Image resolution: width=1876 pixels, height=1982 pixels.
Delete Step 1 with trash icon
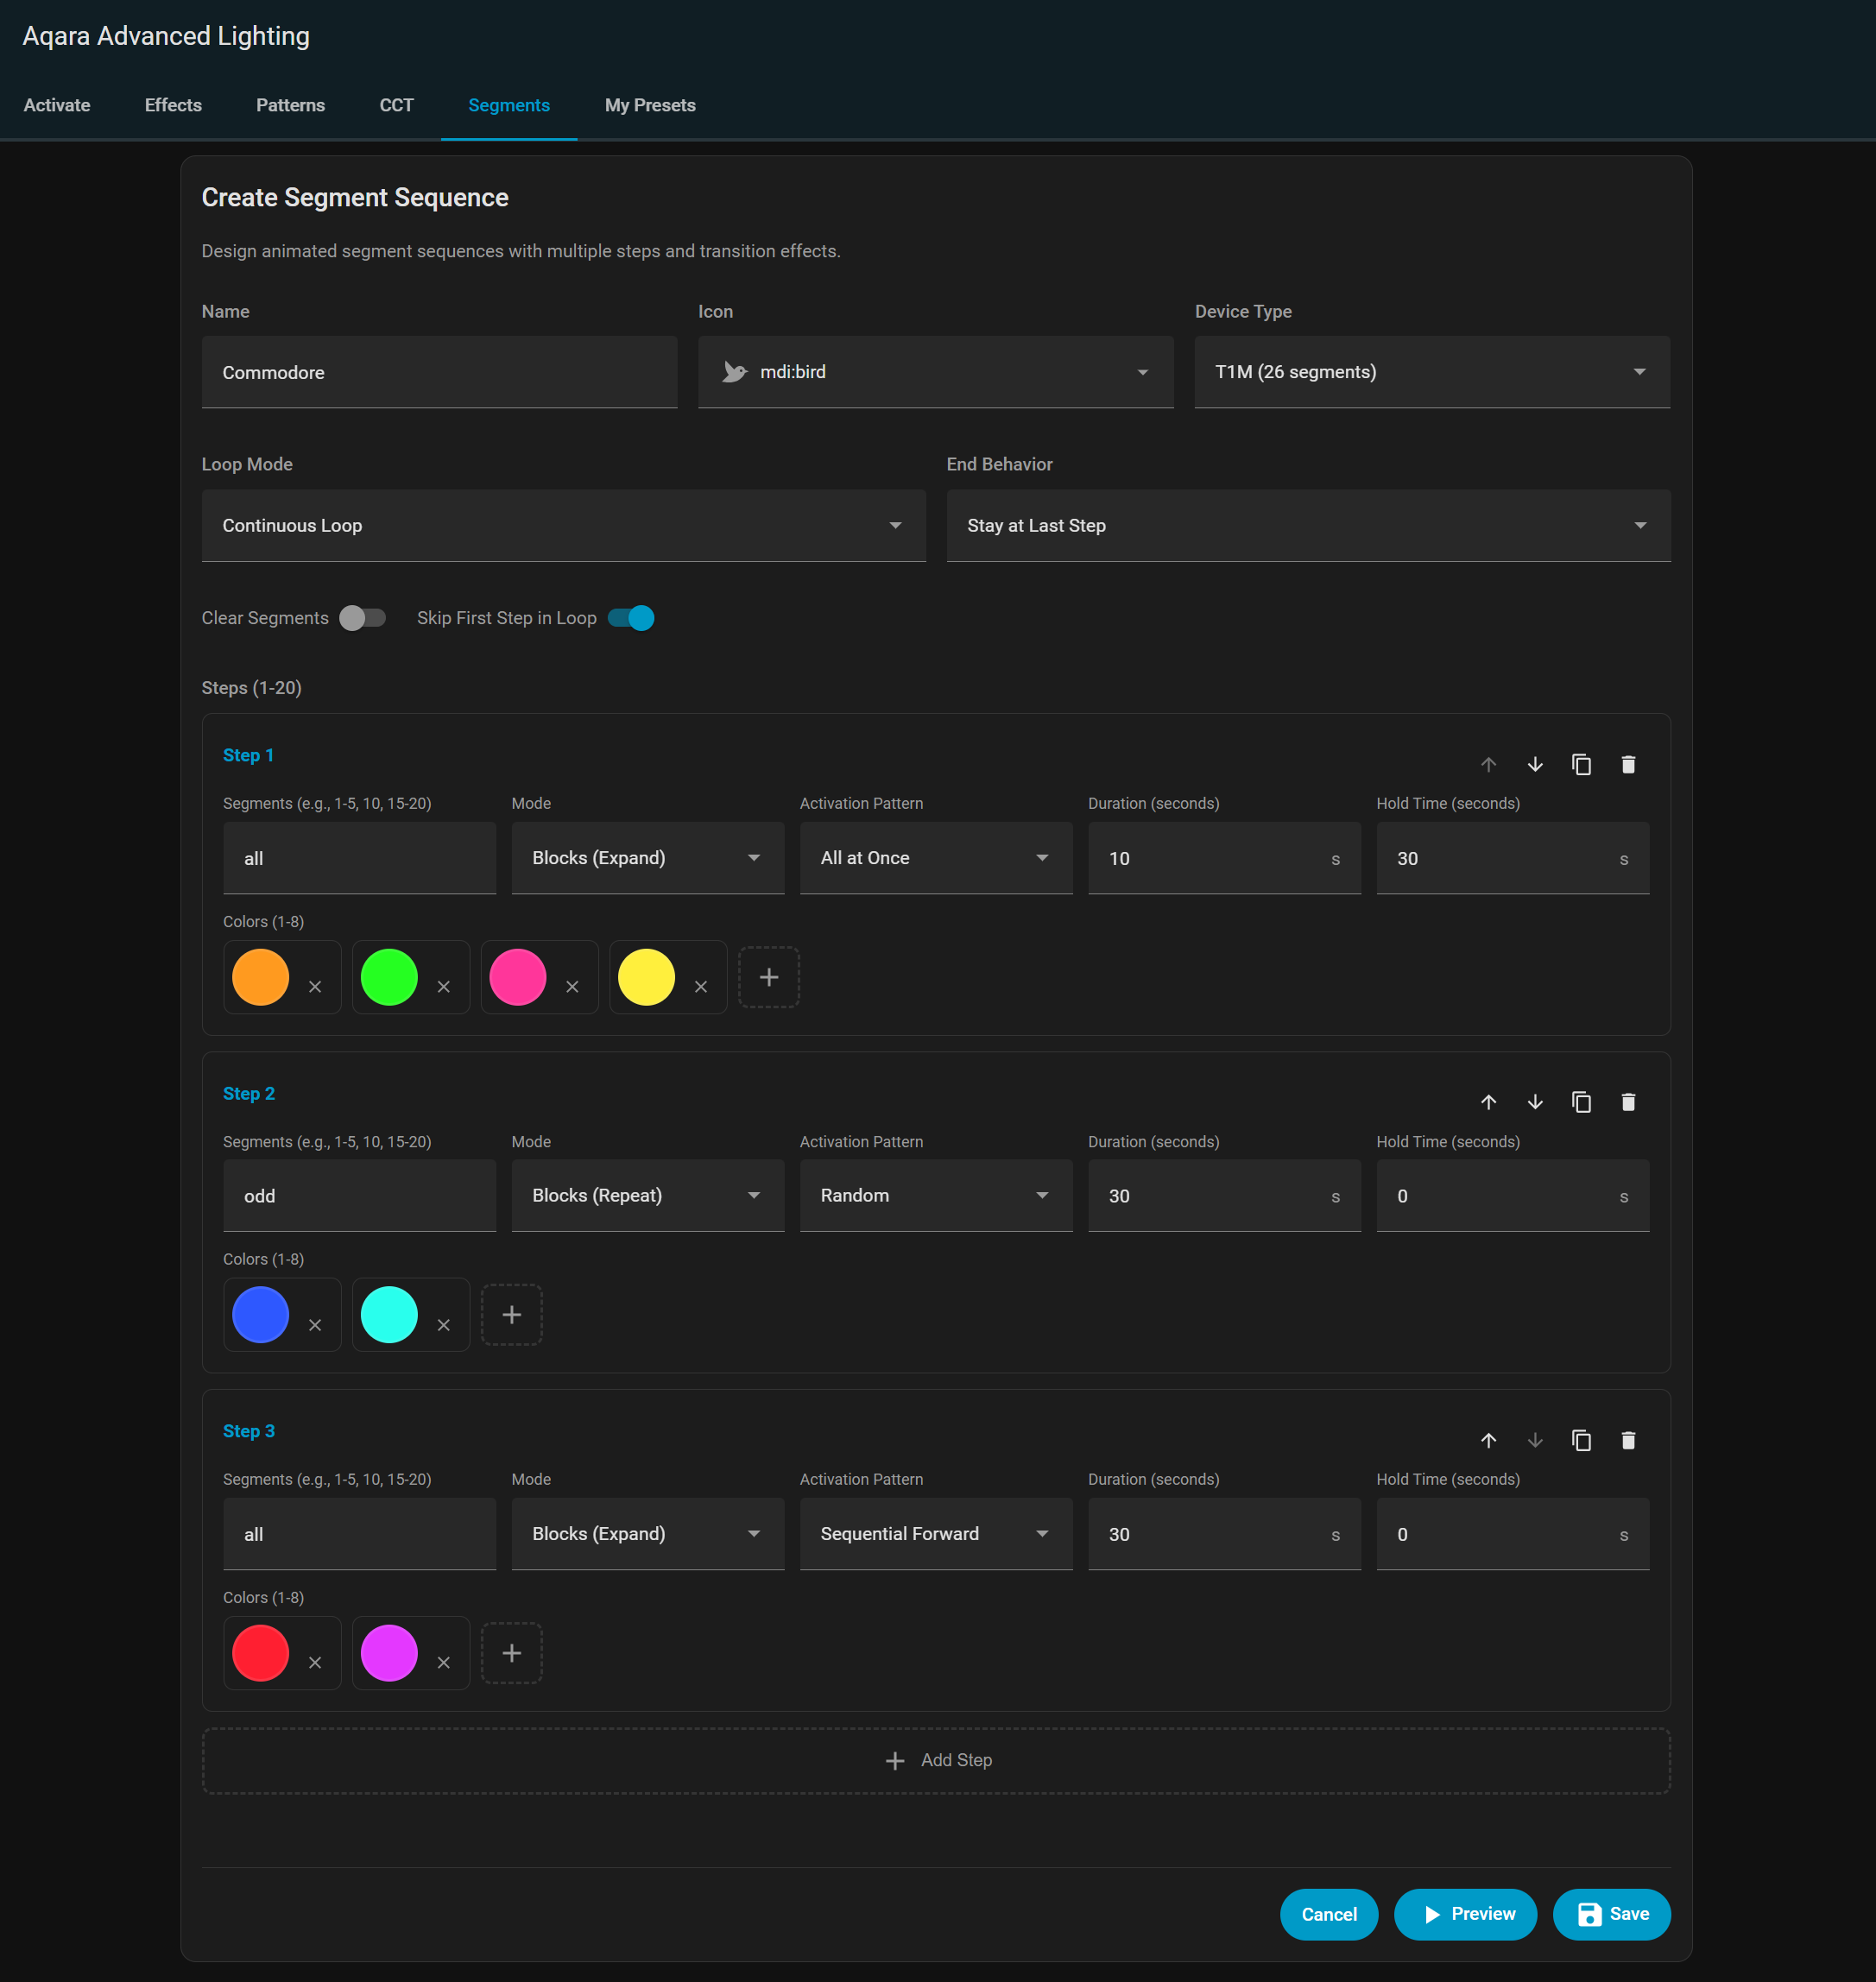(x=1627, y=765)
